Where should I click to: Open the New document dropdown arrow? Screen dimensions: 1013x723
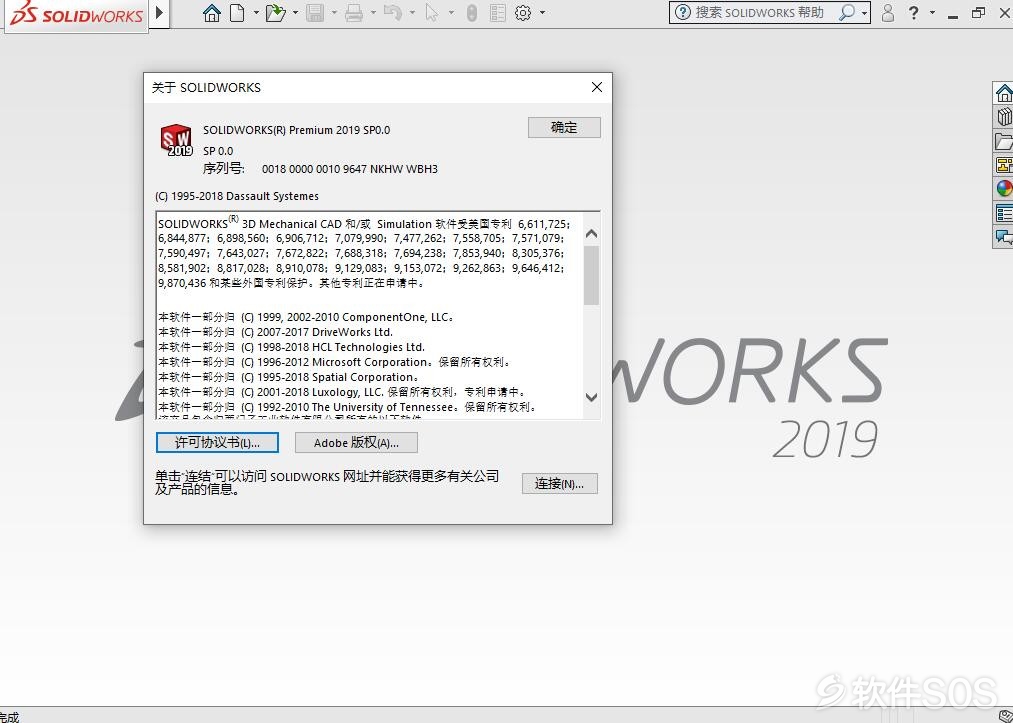tap(256, 12)
